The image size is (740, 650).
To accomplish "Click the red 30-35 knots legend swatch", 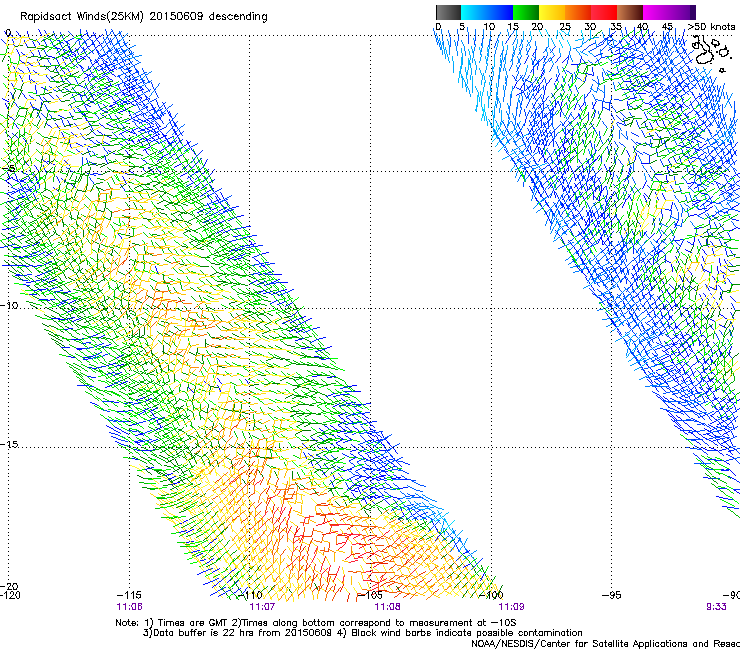I will tap(604, 12).
